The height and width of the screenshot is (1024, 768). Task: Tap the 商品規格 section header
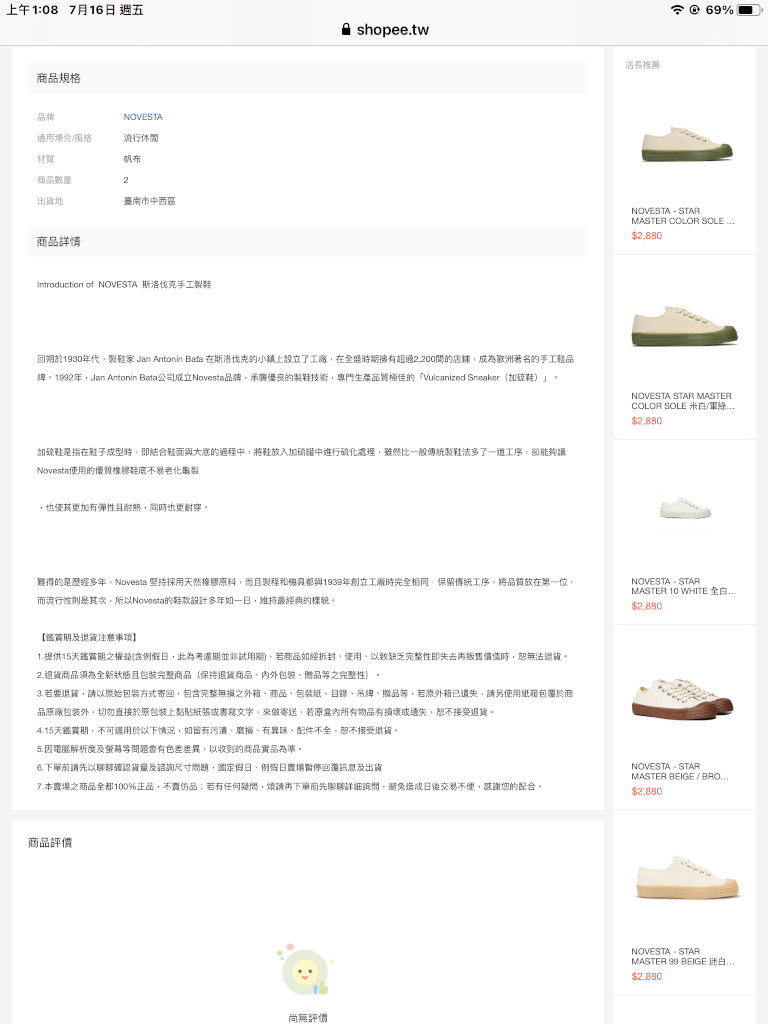(59, 78)
